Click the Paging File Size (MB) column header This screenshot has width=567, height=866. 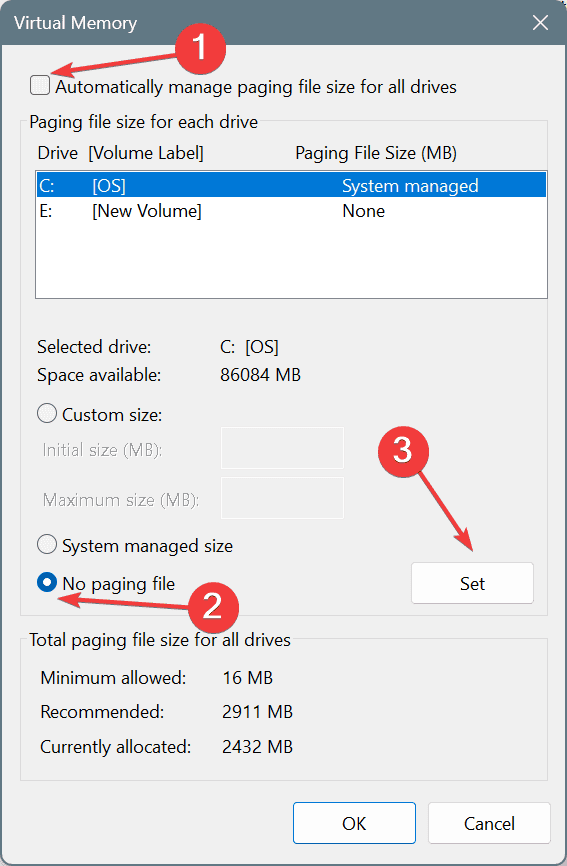click(x=376, y=153)
